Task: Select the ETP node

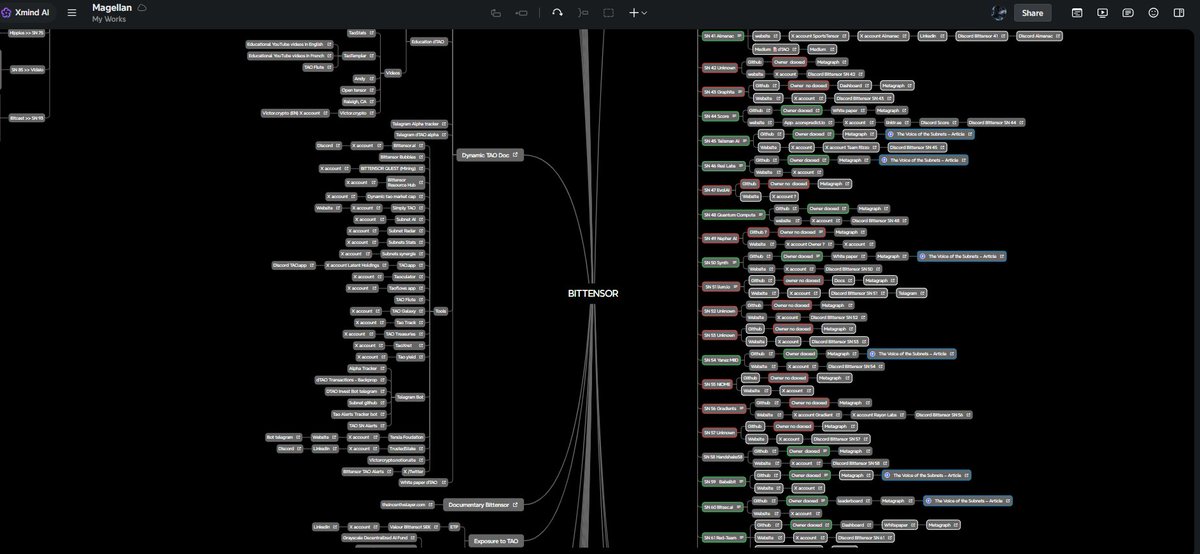Action: coord(454,526)
